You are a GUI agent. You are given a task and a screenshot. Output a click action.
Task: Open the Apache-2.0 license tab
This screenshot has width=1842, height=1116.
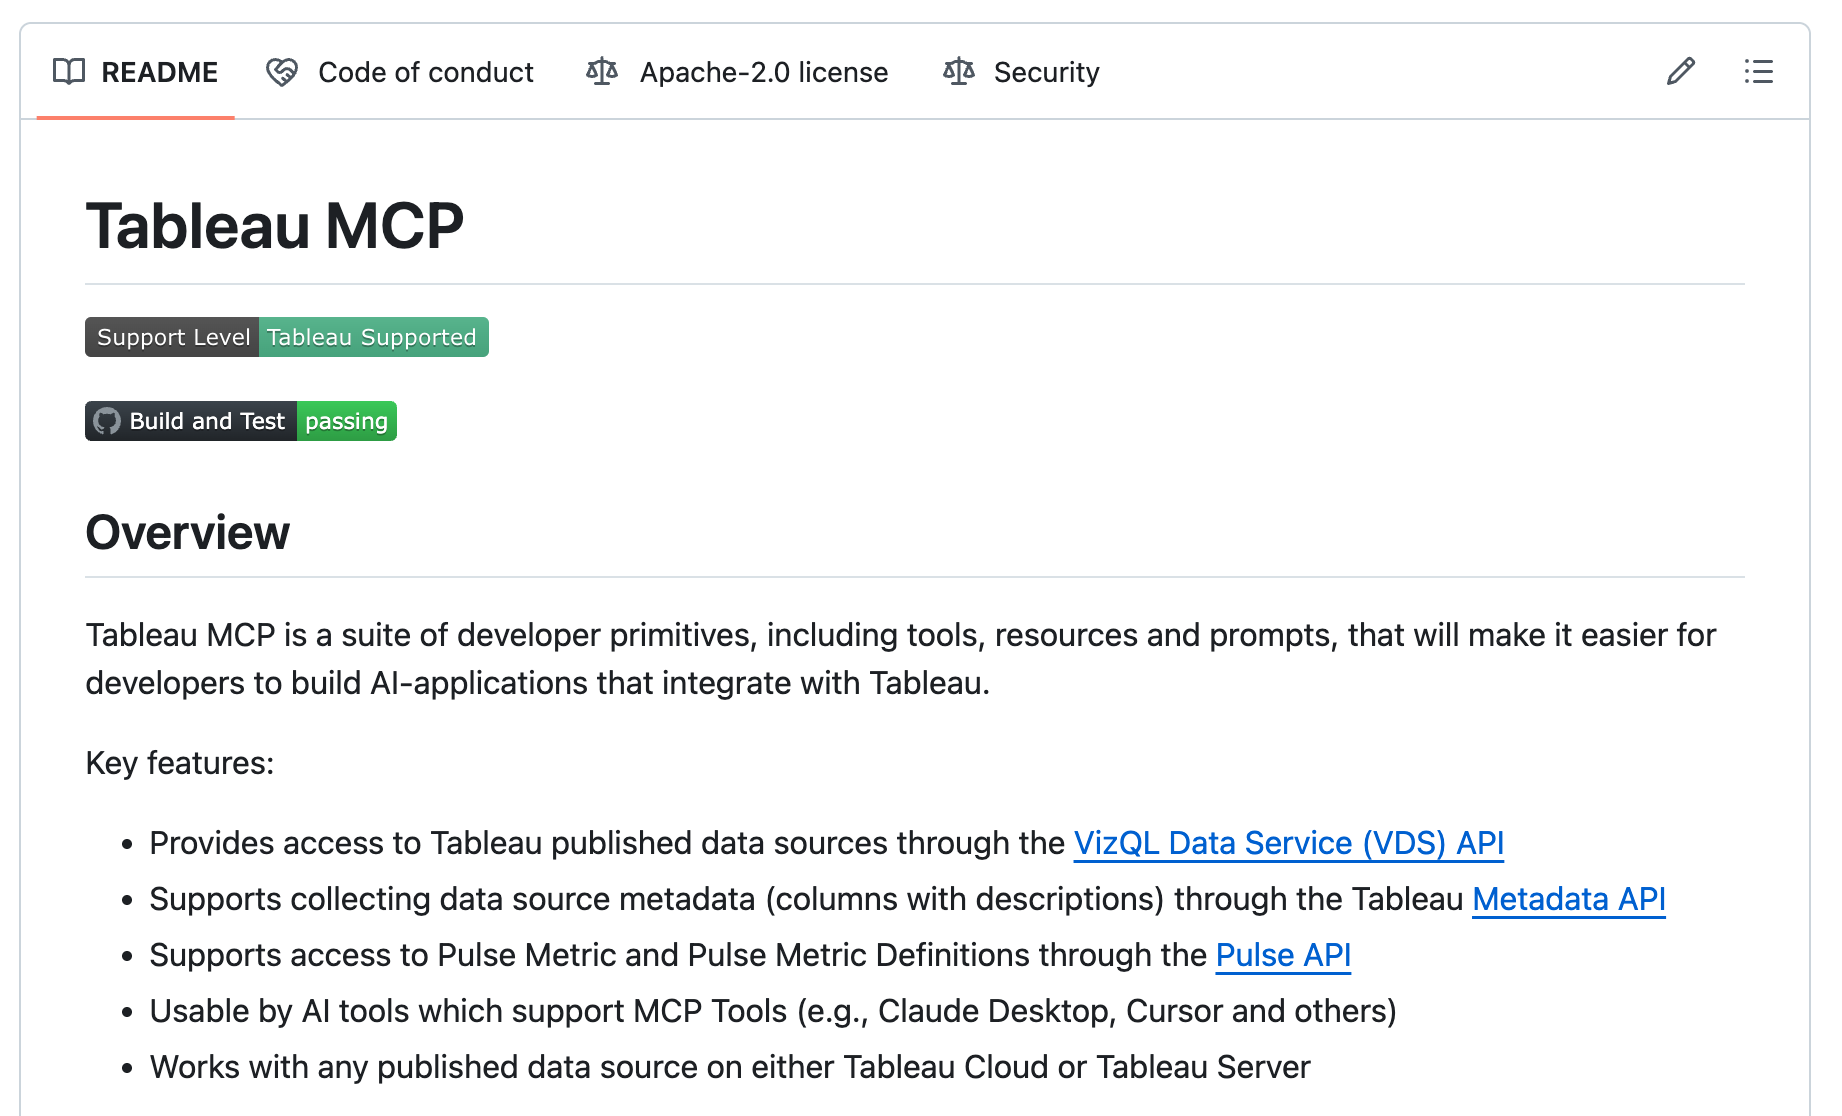click(763, 71)
